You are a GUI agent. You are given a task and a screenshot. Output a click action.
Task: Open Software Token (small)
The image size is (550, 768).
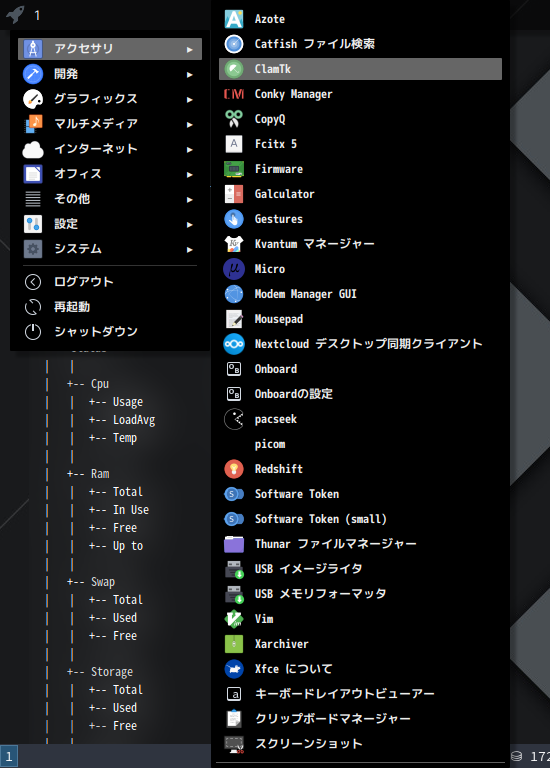tap(360, 519)
